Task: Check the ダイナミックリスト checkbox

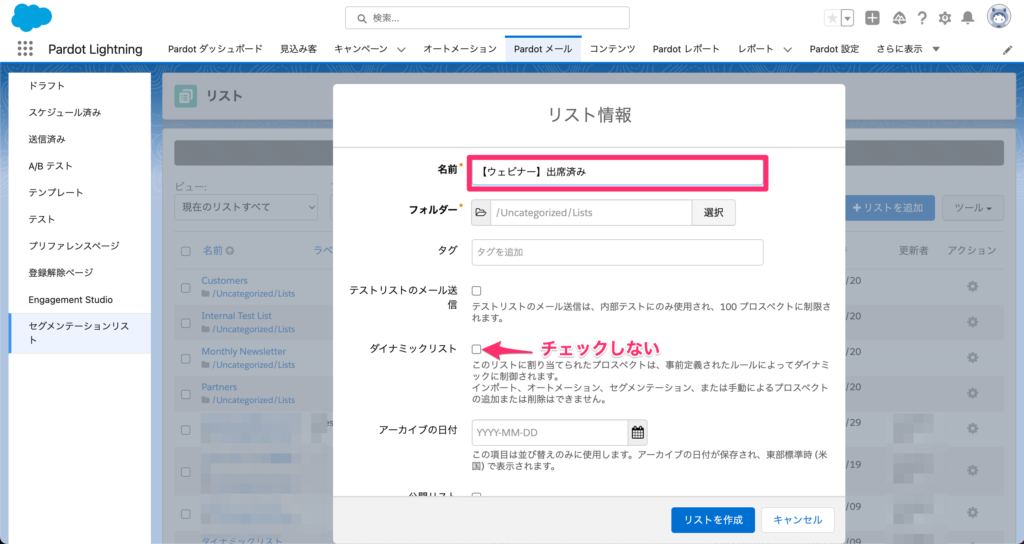Action: pyautogui.click(x=477, y=348)
